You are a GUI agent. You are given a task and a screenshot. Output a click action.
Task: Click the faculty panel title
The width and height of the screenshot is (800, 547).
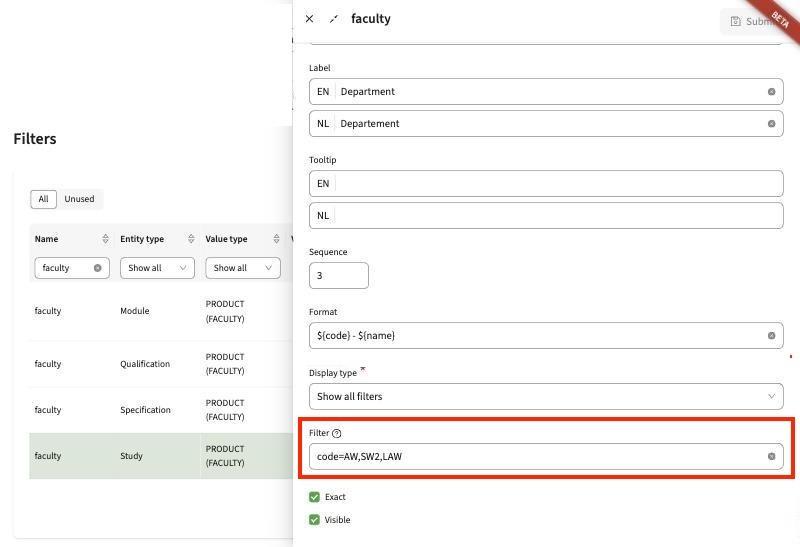(x=371, y=19)
